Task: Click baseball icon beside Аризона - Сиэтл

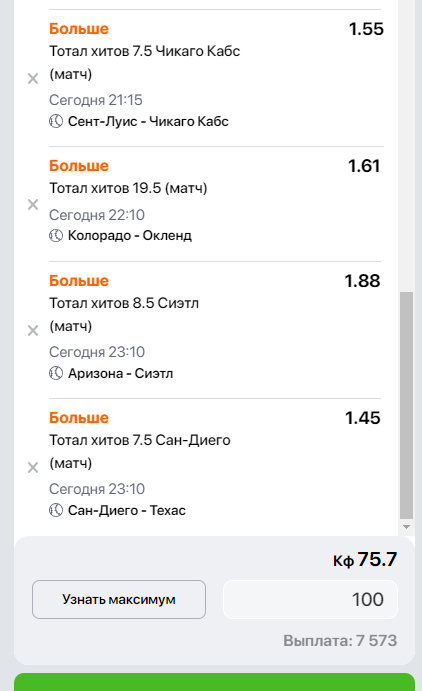Action: pyautogui.click(x=56, y=373)
